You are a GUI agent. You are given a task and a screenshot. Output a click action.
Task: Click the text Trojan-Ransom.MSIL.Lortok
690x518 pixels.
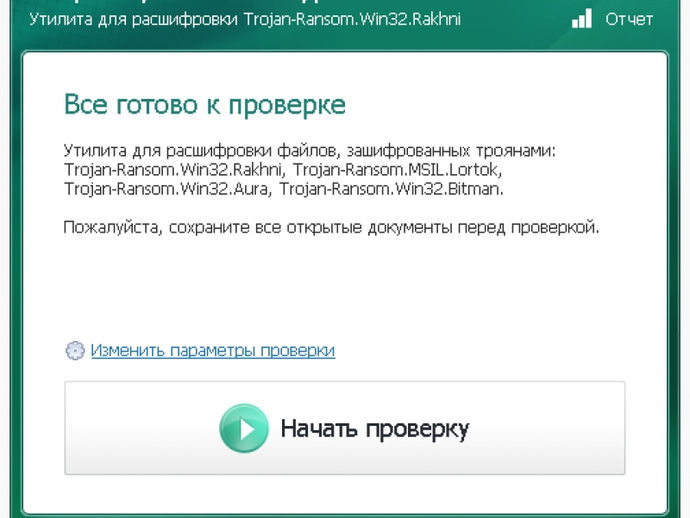point(397,170)
